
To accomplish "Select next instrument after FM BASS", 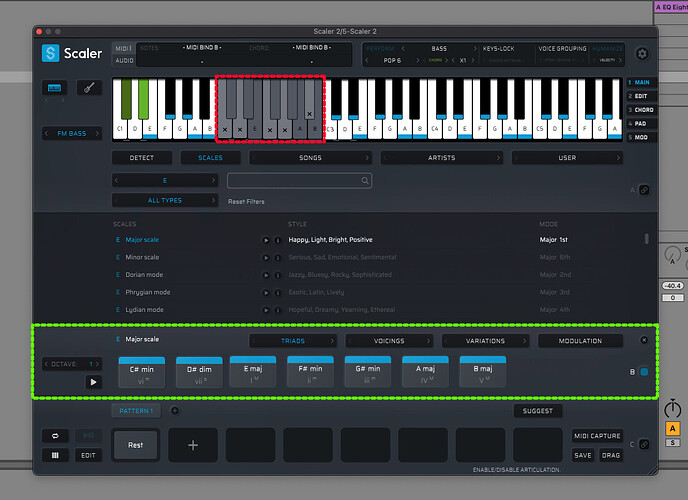I will click(97, 133).
